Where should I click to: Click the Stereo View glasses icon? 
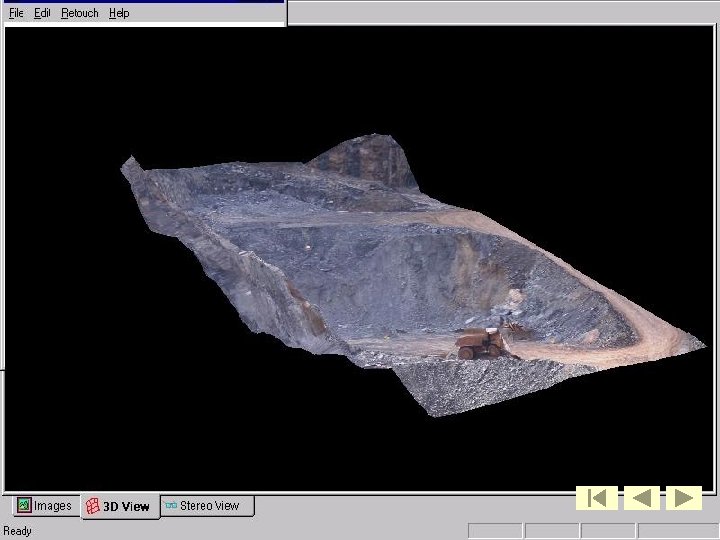pyautogui.click(x=170, y=506)
